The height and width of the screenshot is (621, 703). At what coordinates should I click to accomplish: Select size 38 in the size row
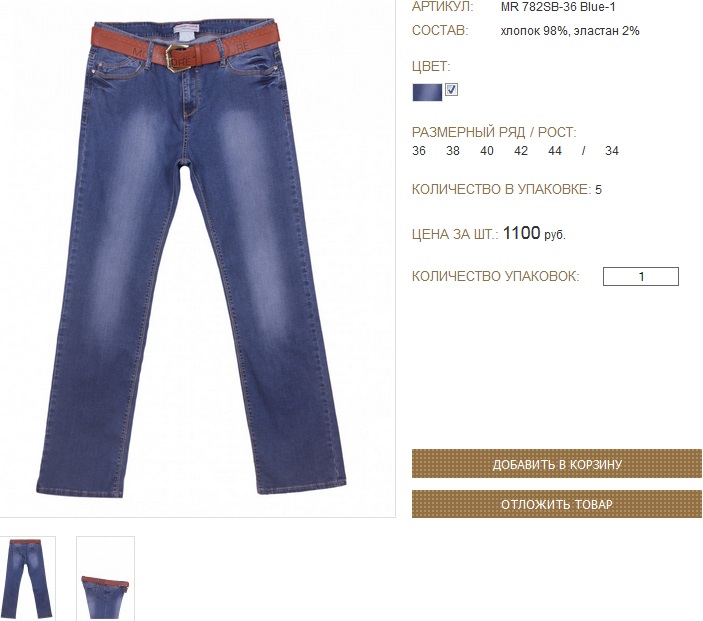click(x=453, y=151)
